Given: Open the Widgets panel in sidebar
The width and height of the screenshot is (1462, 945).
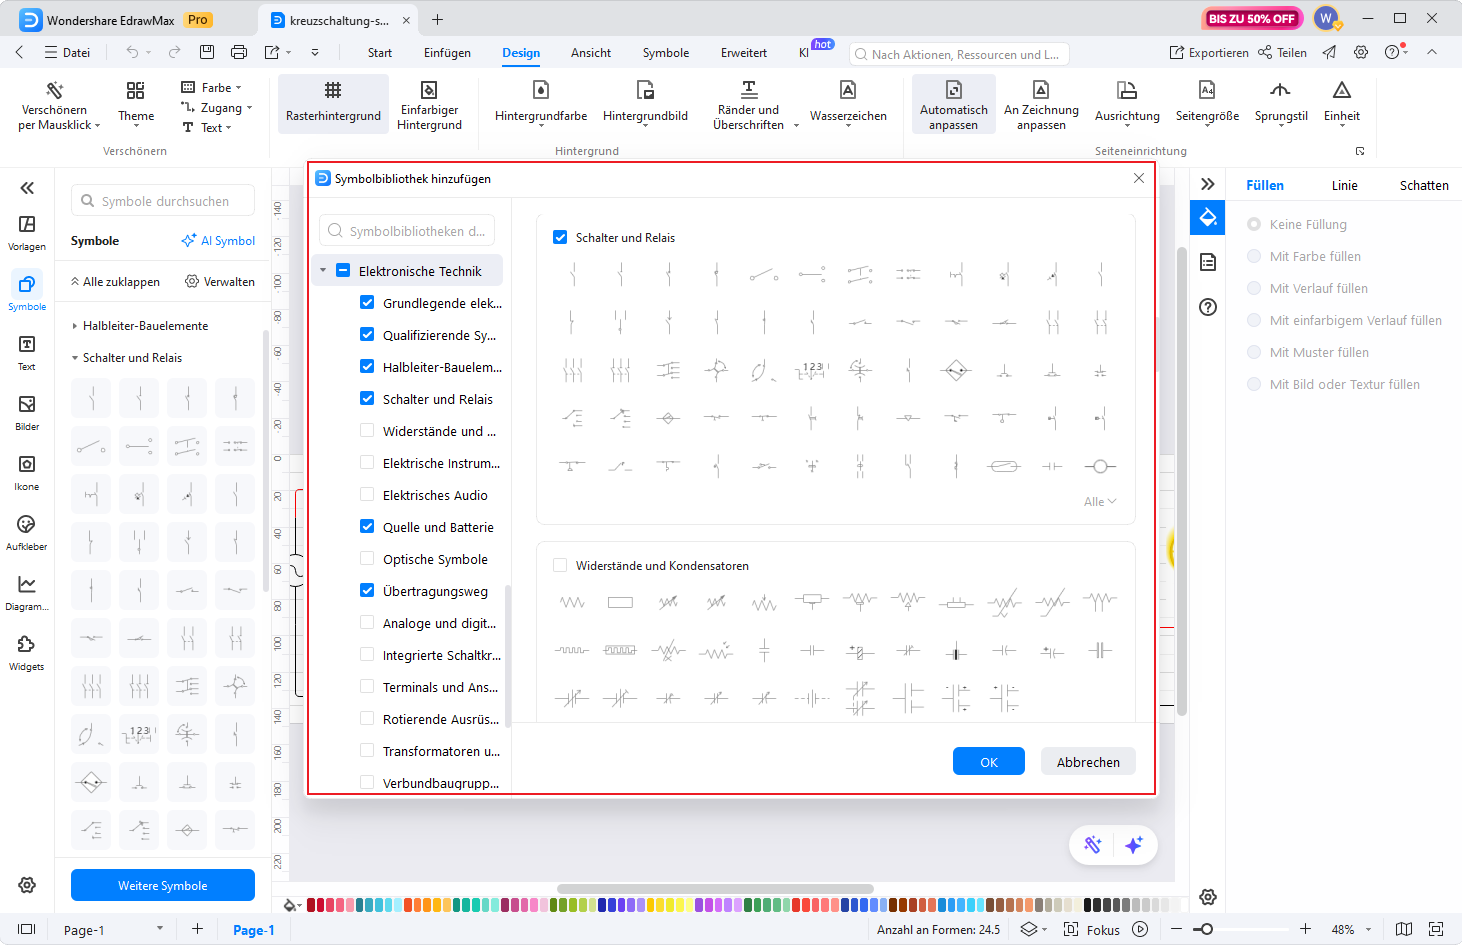Looking at the screenshot, I should (x=27, y=652).
